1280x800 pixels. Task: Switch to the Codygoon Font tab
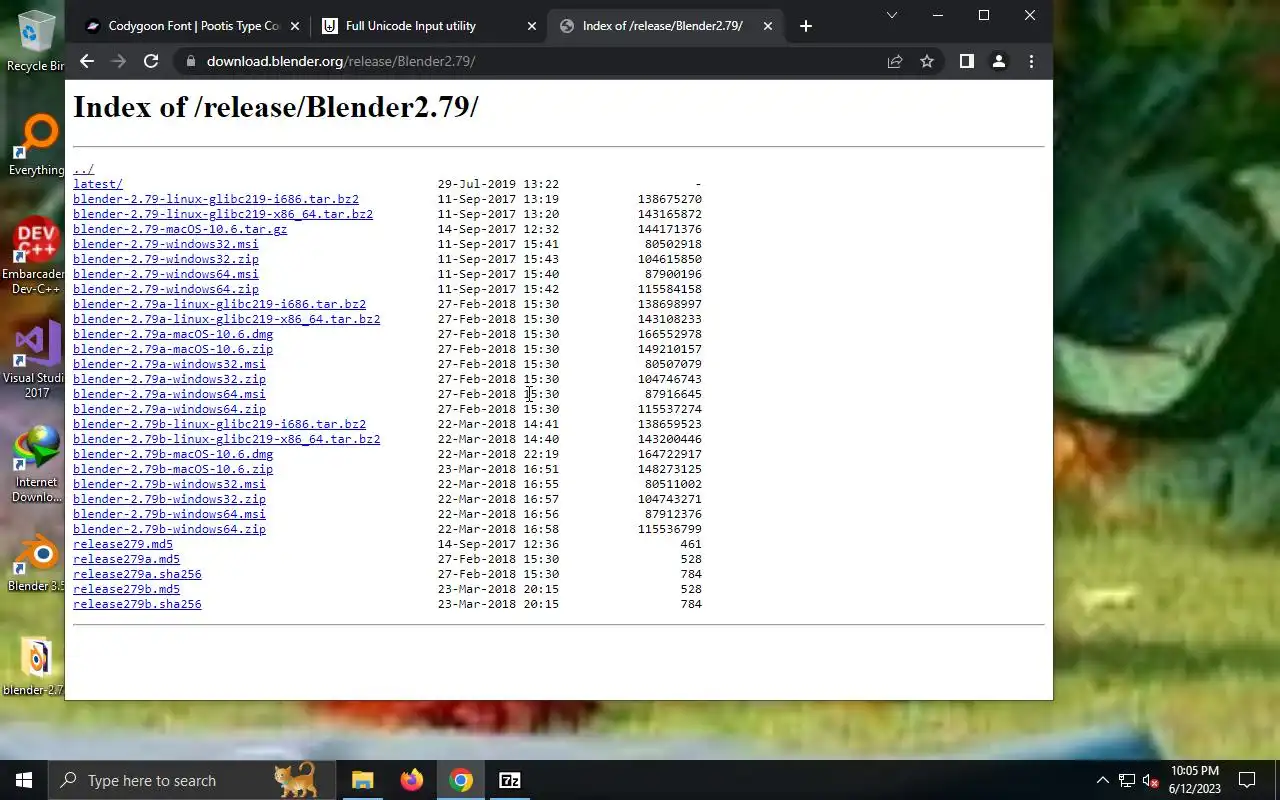point(190,26)
